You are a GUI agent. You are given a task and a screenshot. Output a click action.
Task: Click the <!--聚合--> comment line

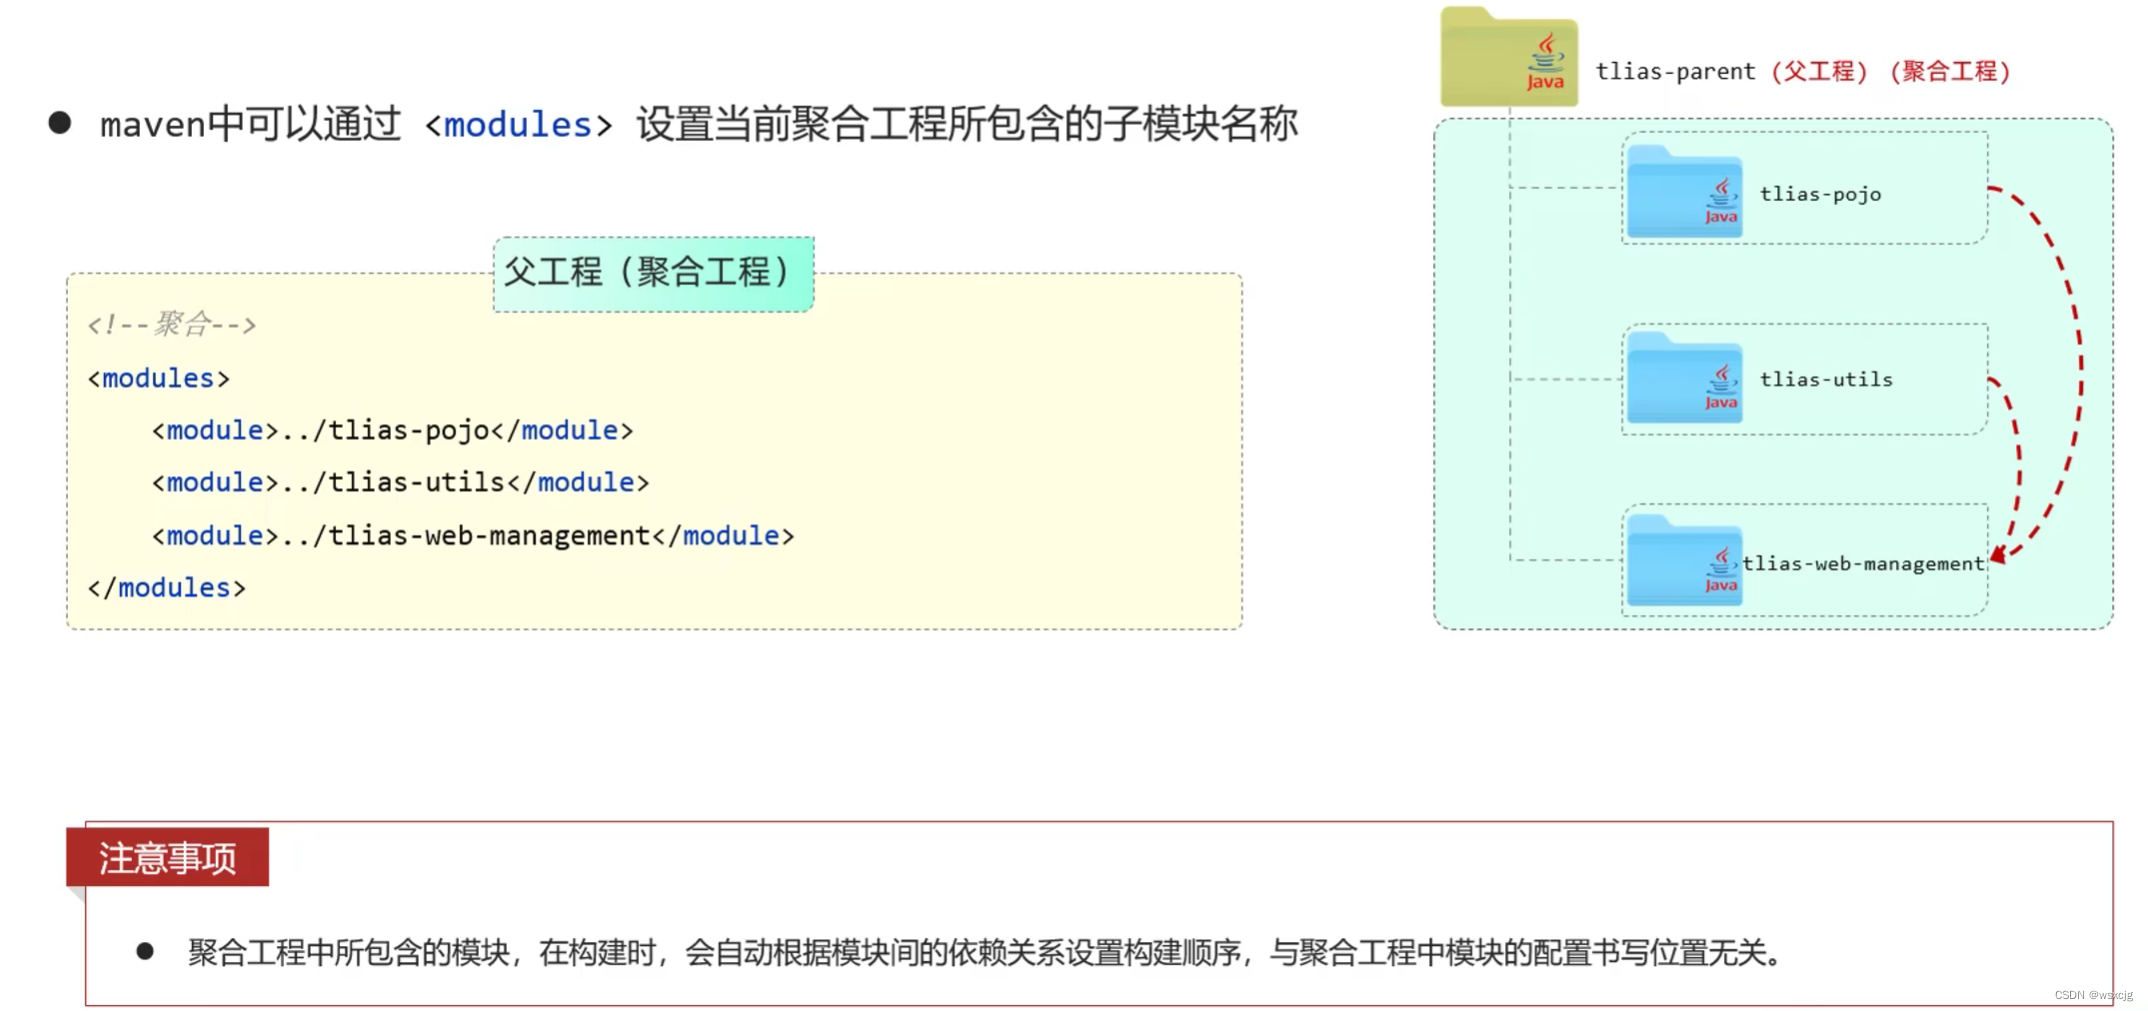coord(172,324)
